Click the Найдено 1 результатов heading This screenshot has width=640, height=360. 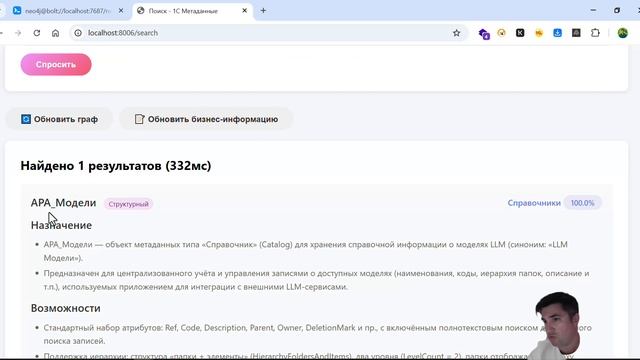pyautogui.click(x=116, y=166)
